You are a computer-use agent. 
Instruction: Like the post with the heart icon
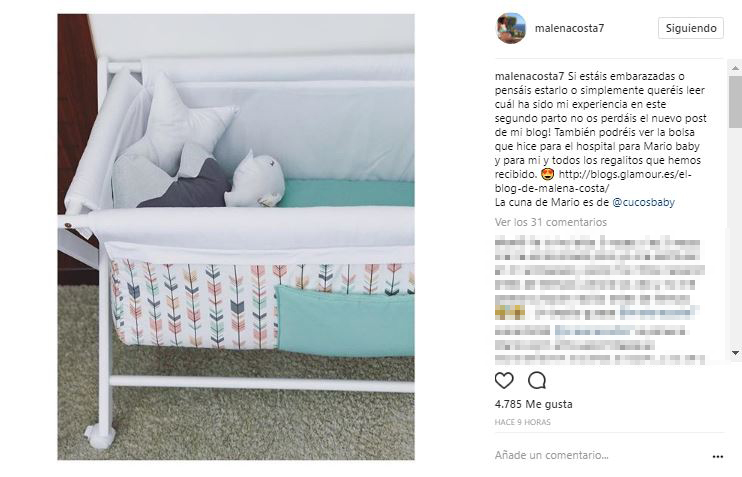click(504, 380)
